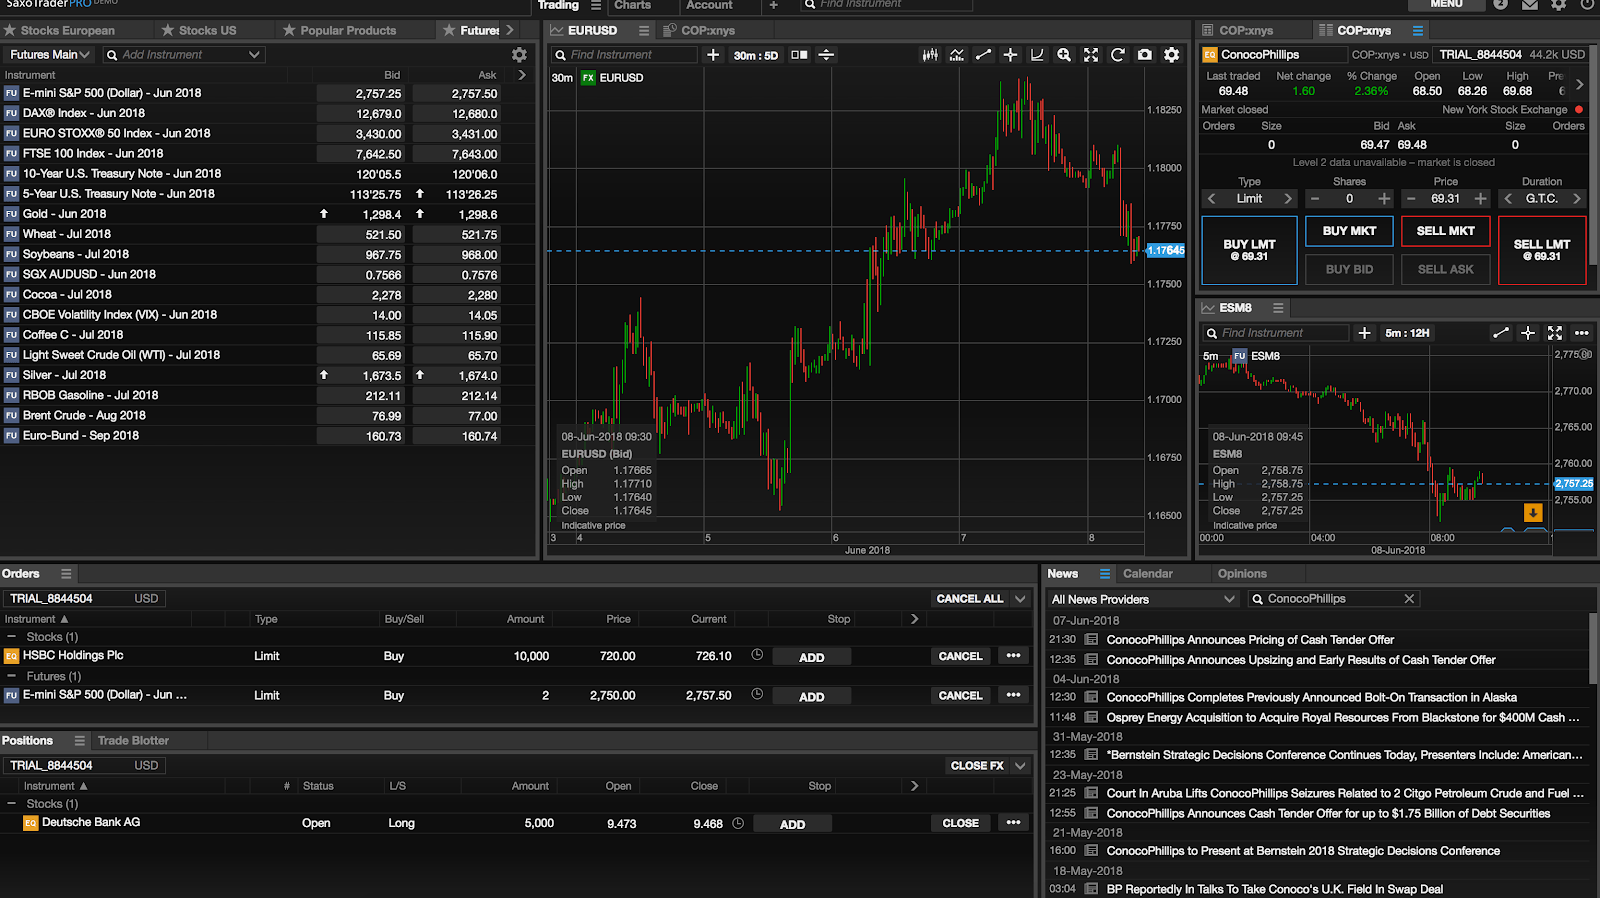Open more options in ESM8 chart toolbar
Image resolution: width=1600 pixels, height=898 pixels.
1581,333
